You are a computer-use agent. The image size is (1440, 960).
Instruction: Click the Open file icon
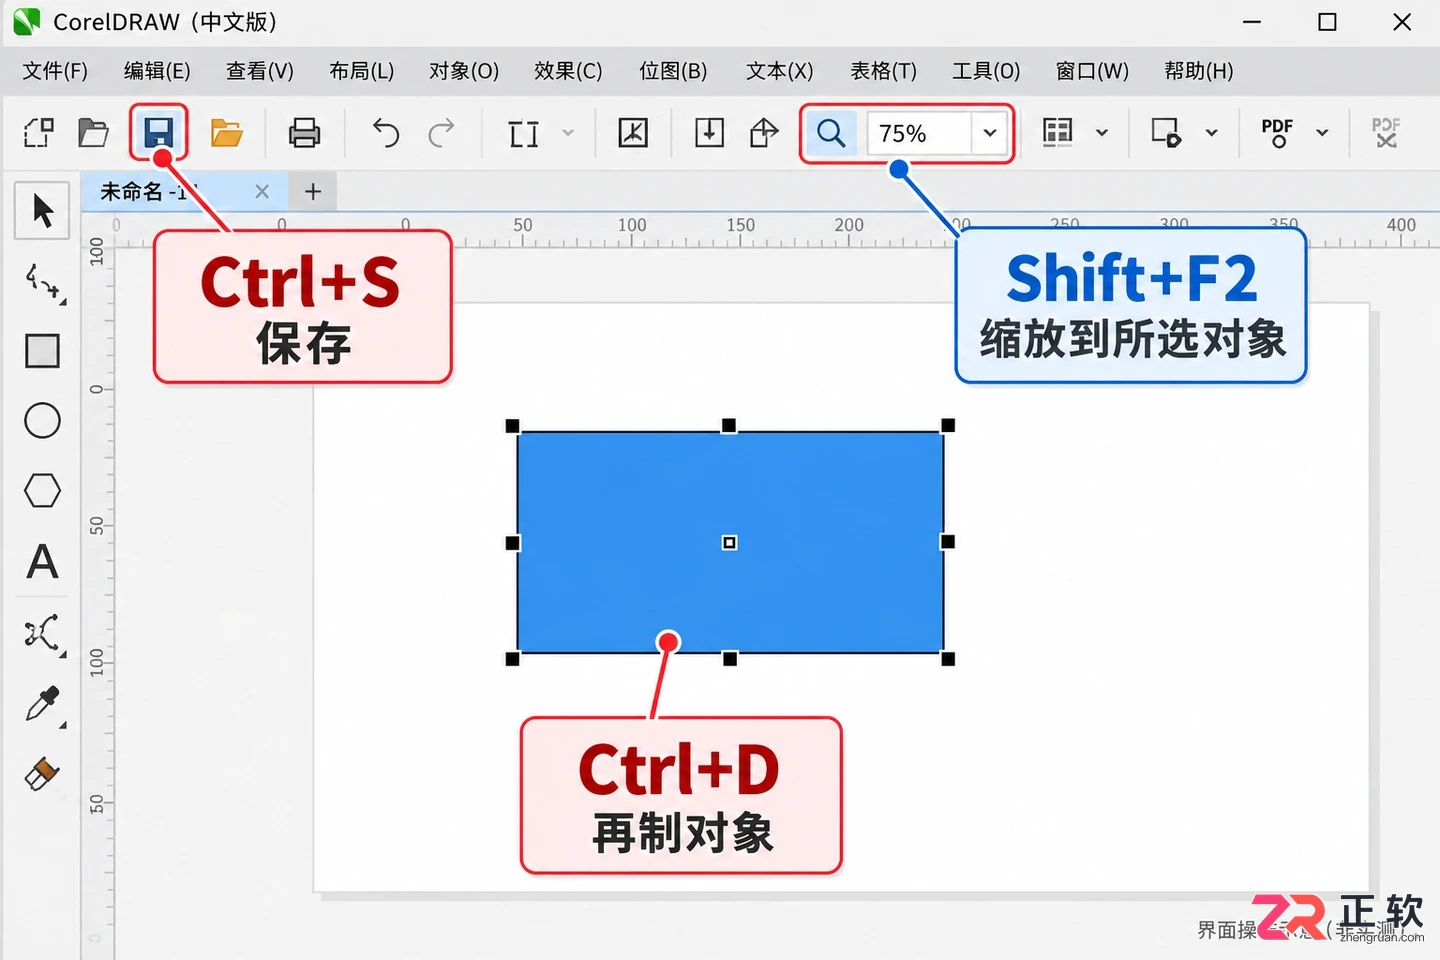coord(93,132)
